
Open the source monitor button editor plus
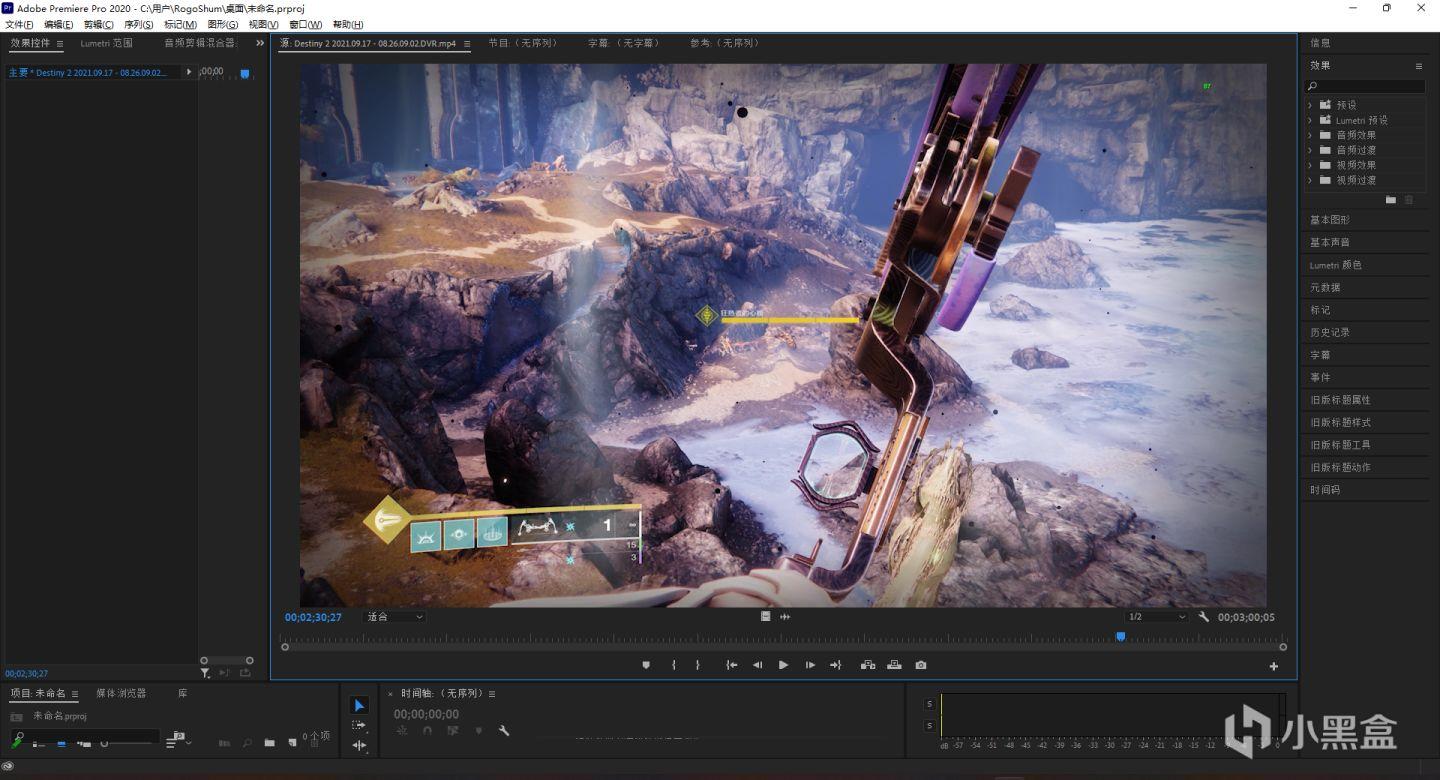[x=1274, y=666]
